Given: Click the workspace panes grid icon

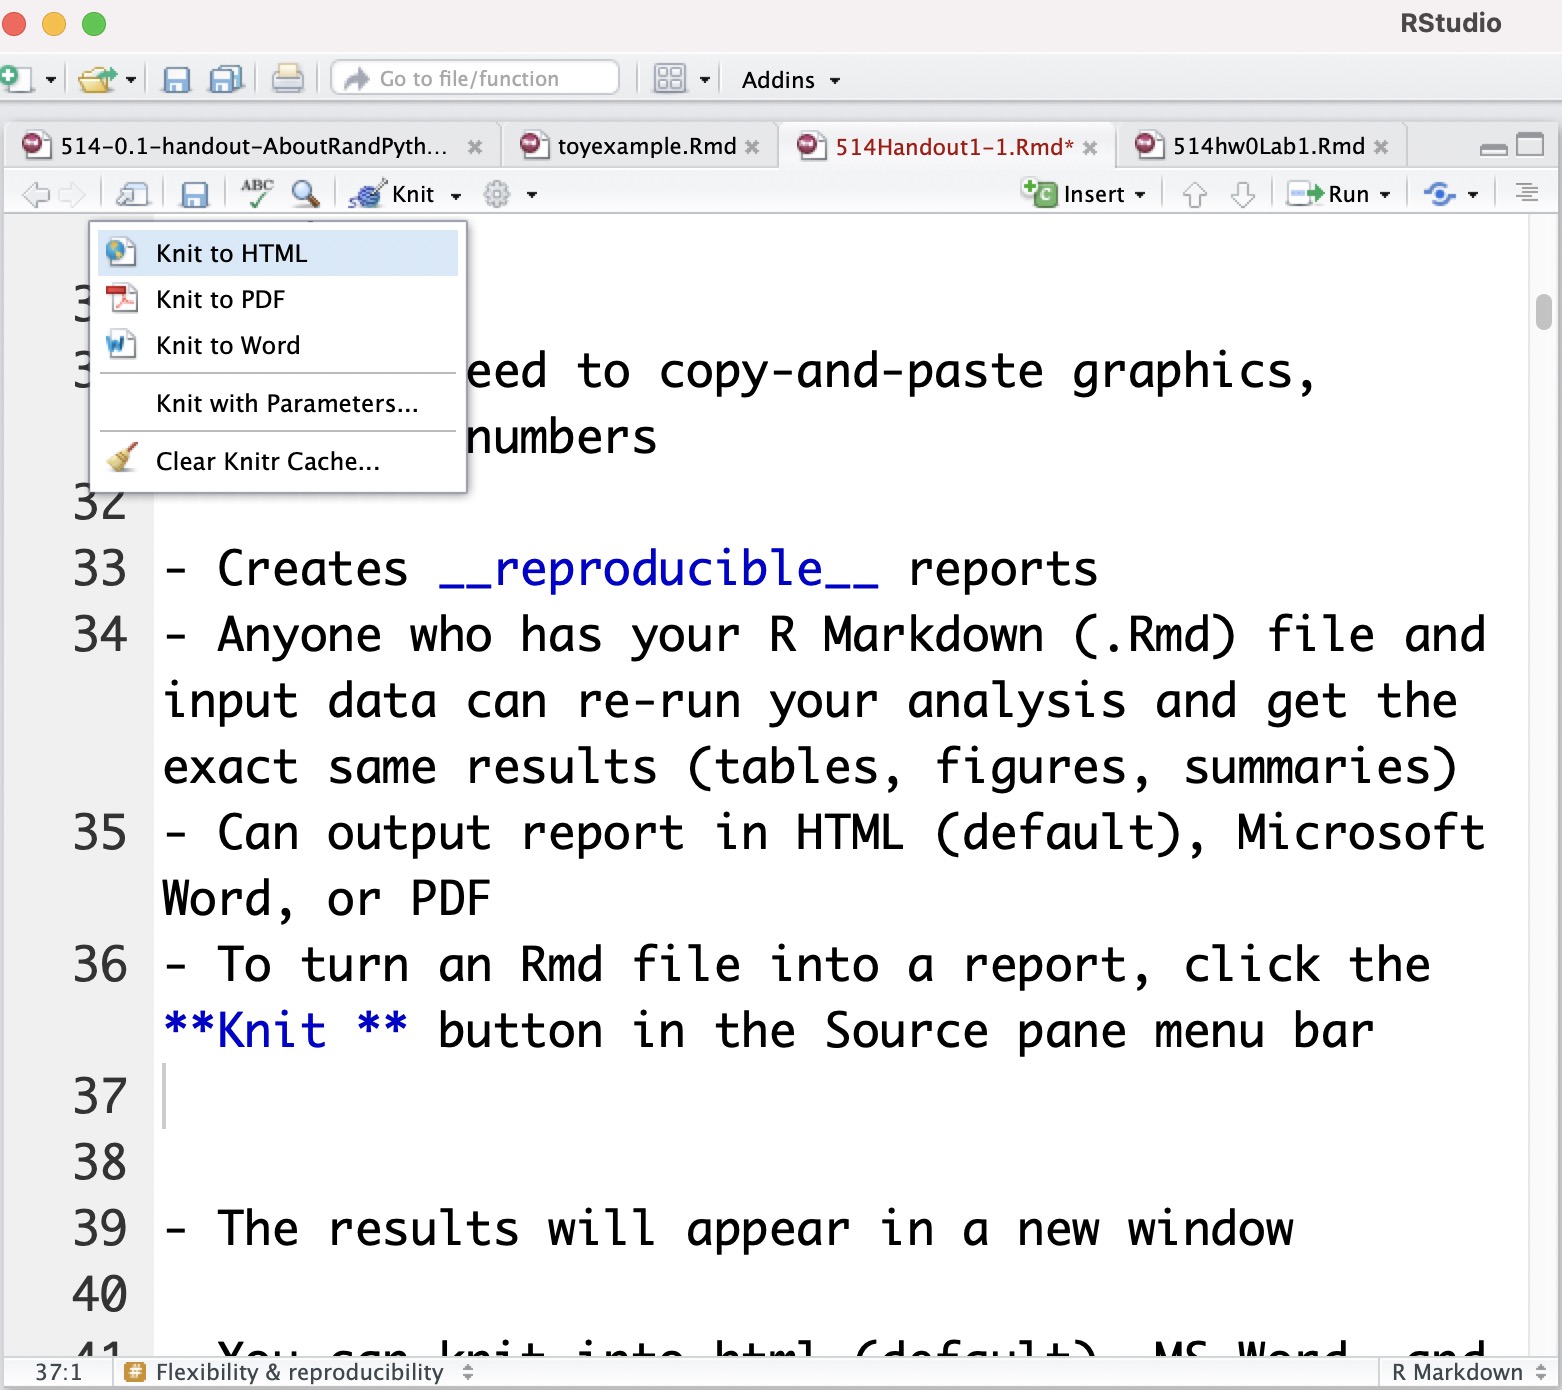Looking at the screenshot, I should point(669,78).
